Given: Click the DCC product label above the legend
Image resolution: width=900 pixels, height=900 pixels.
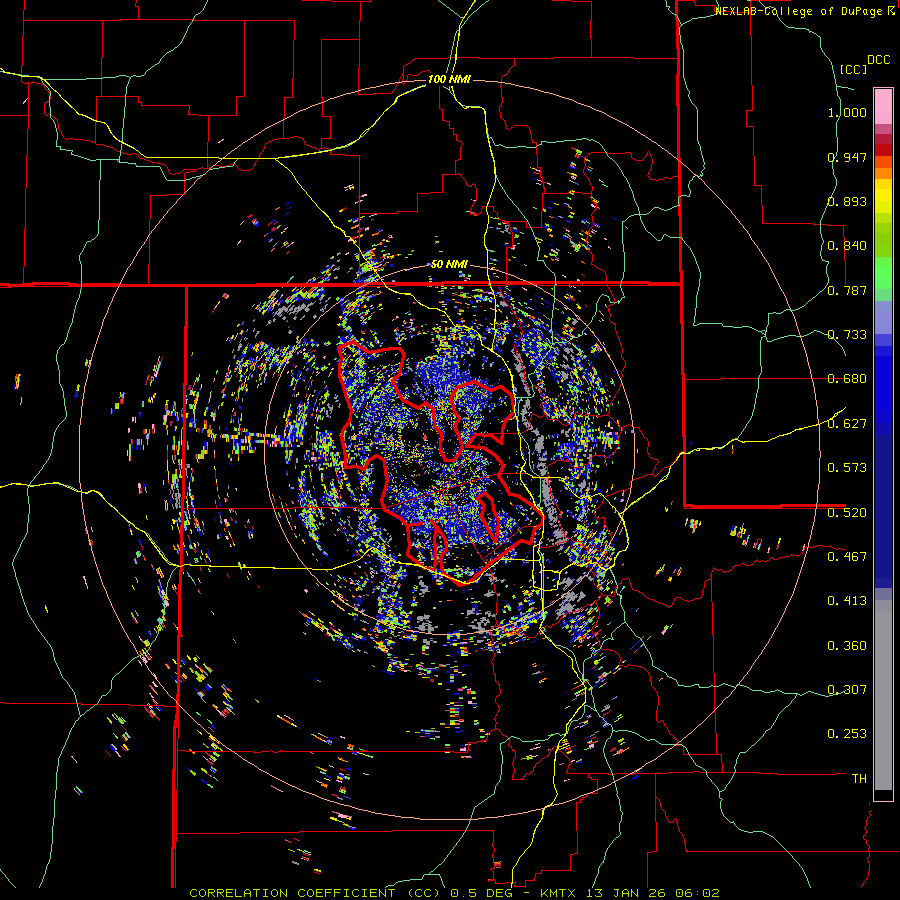Looking at the screenshot, I should (x=878, y=60).
